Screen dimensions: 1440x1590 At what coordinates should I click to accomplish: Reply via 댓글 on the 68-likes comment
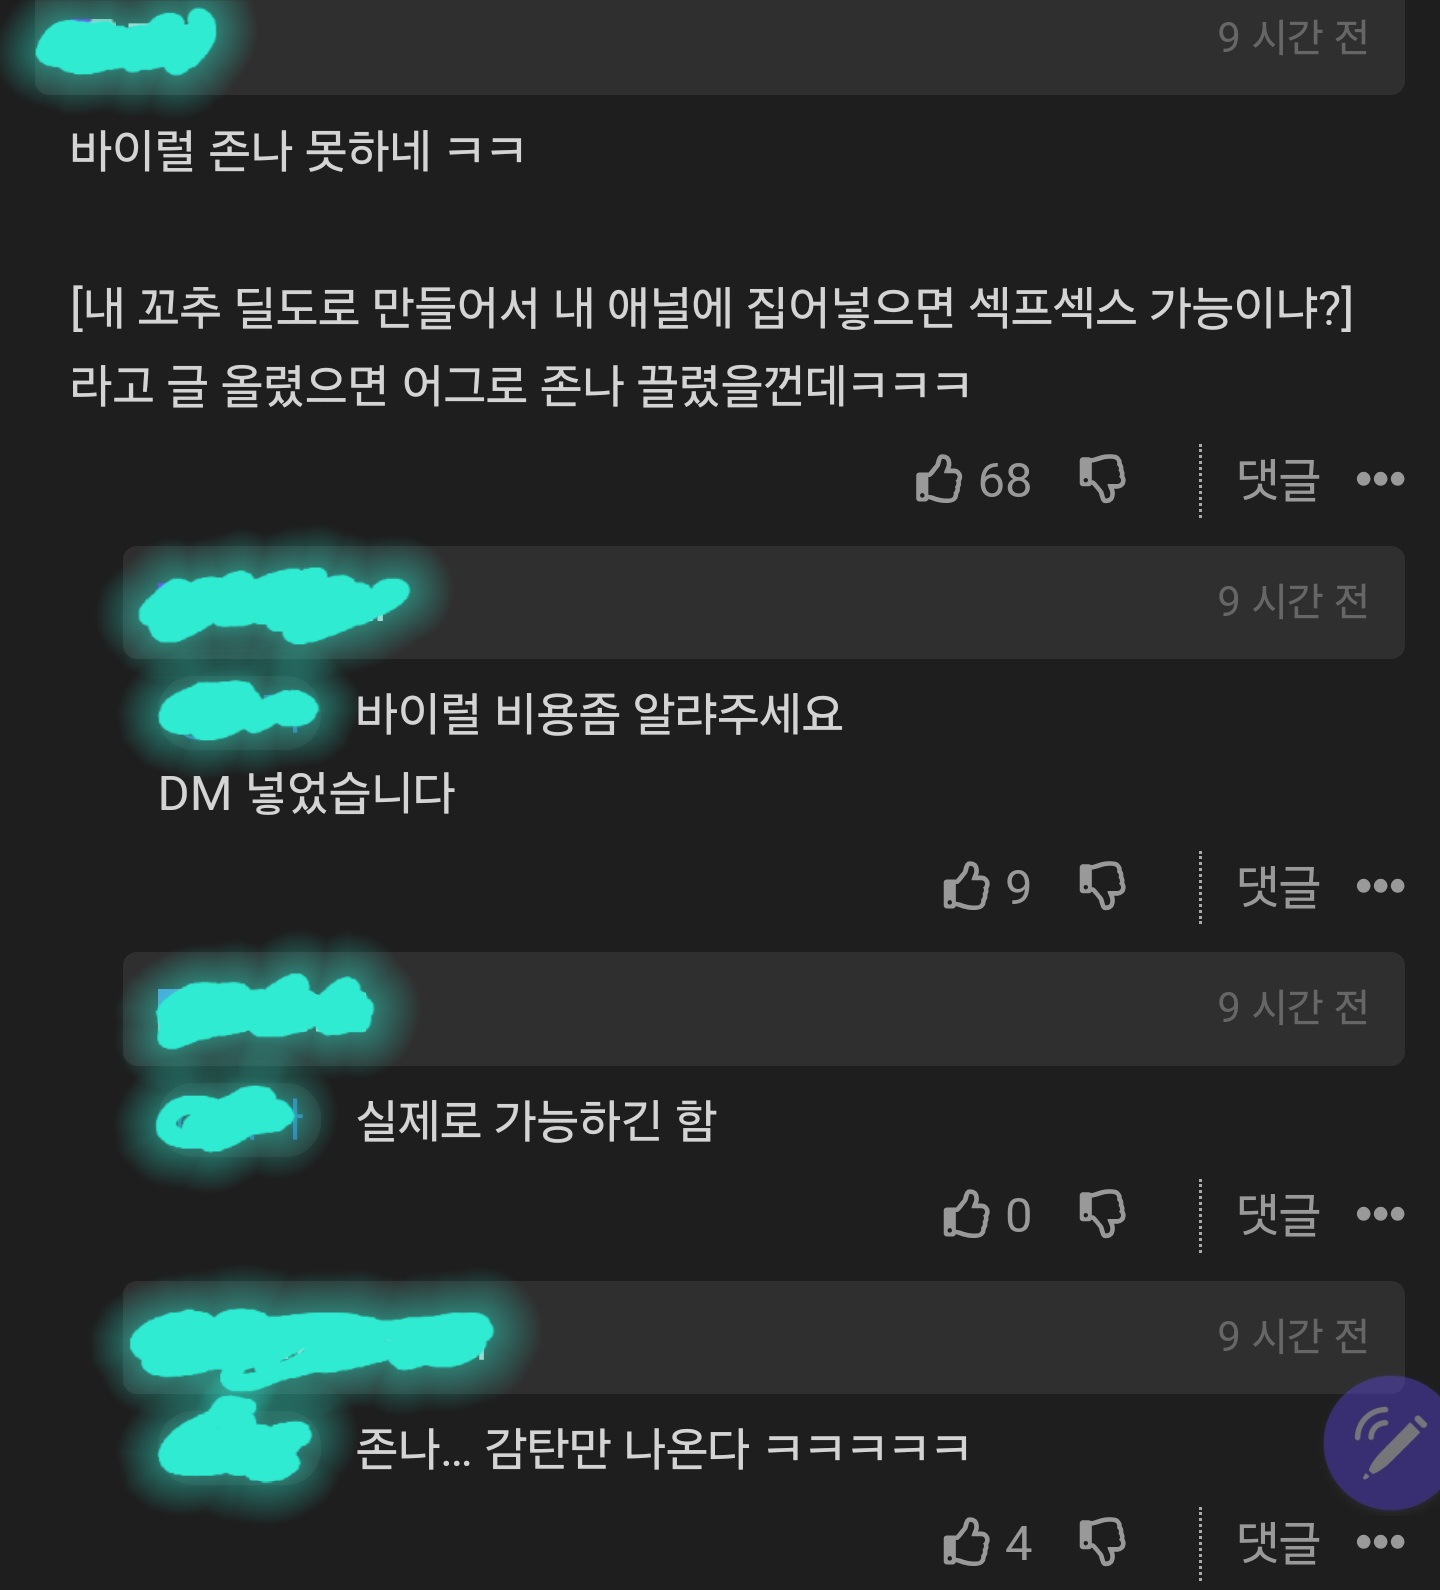click(x=1278, y=480)
